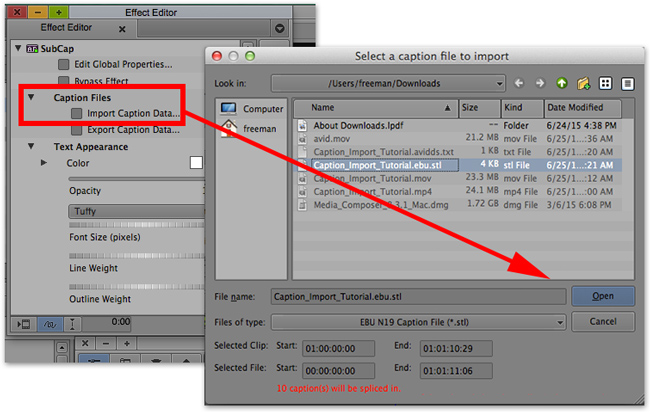Image resolution: width=650 pixels, height=412 pixels.
Task: Click the 0:00 timecode in Effect Editor
Action: click(121, 322)
